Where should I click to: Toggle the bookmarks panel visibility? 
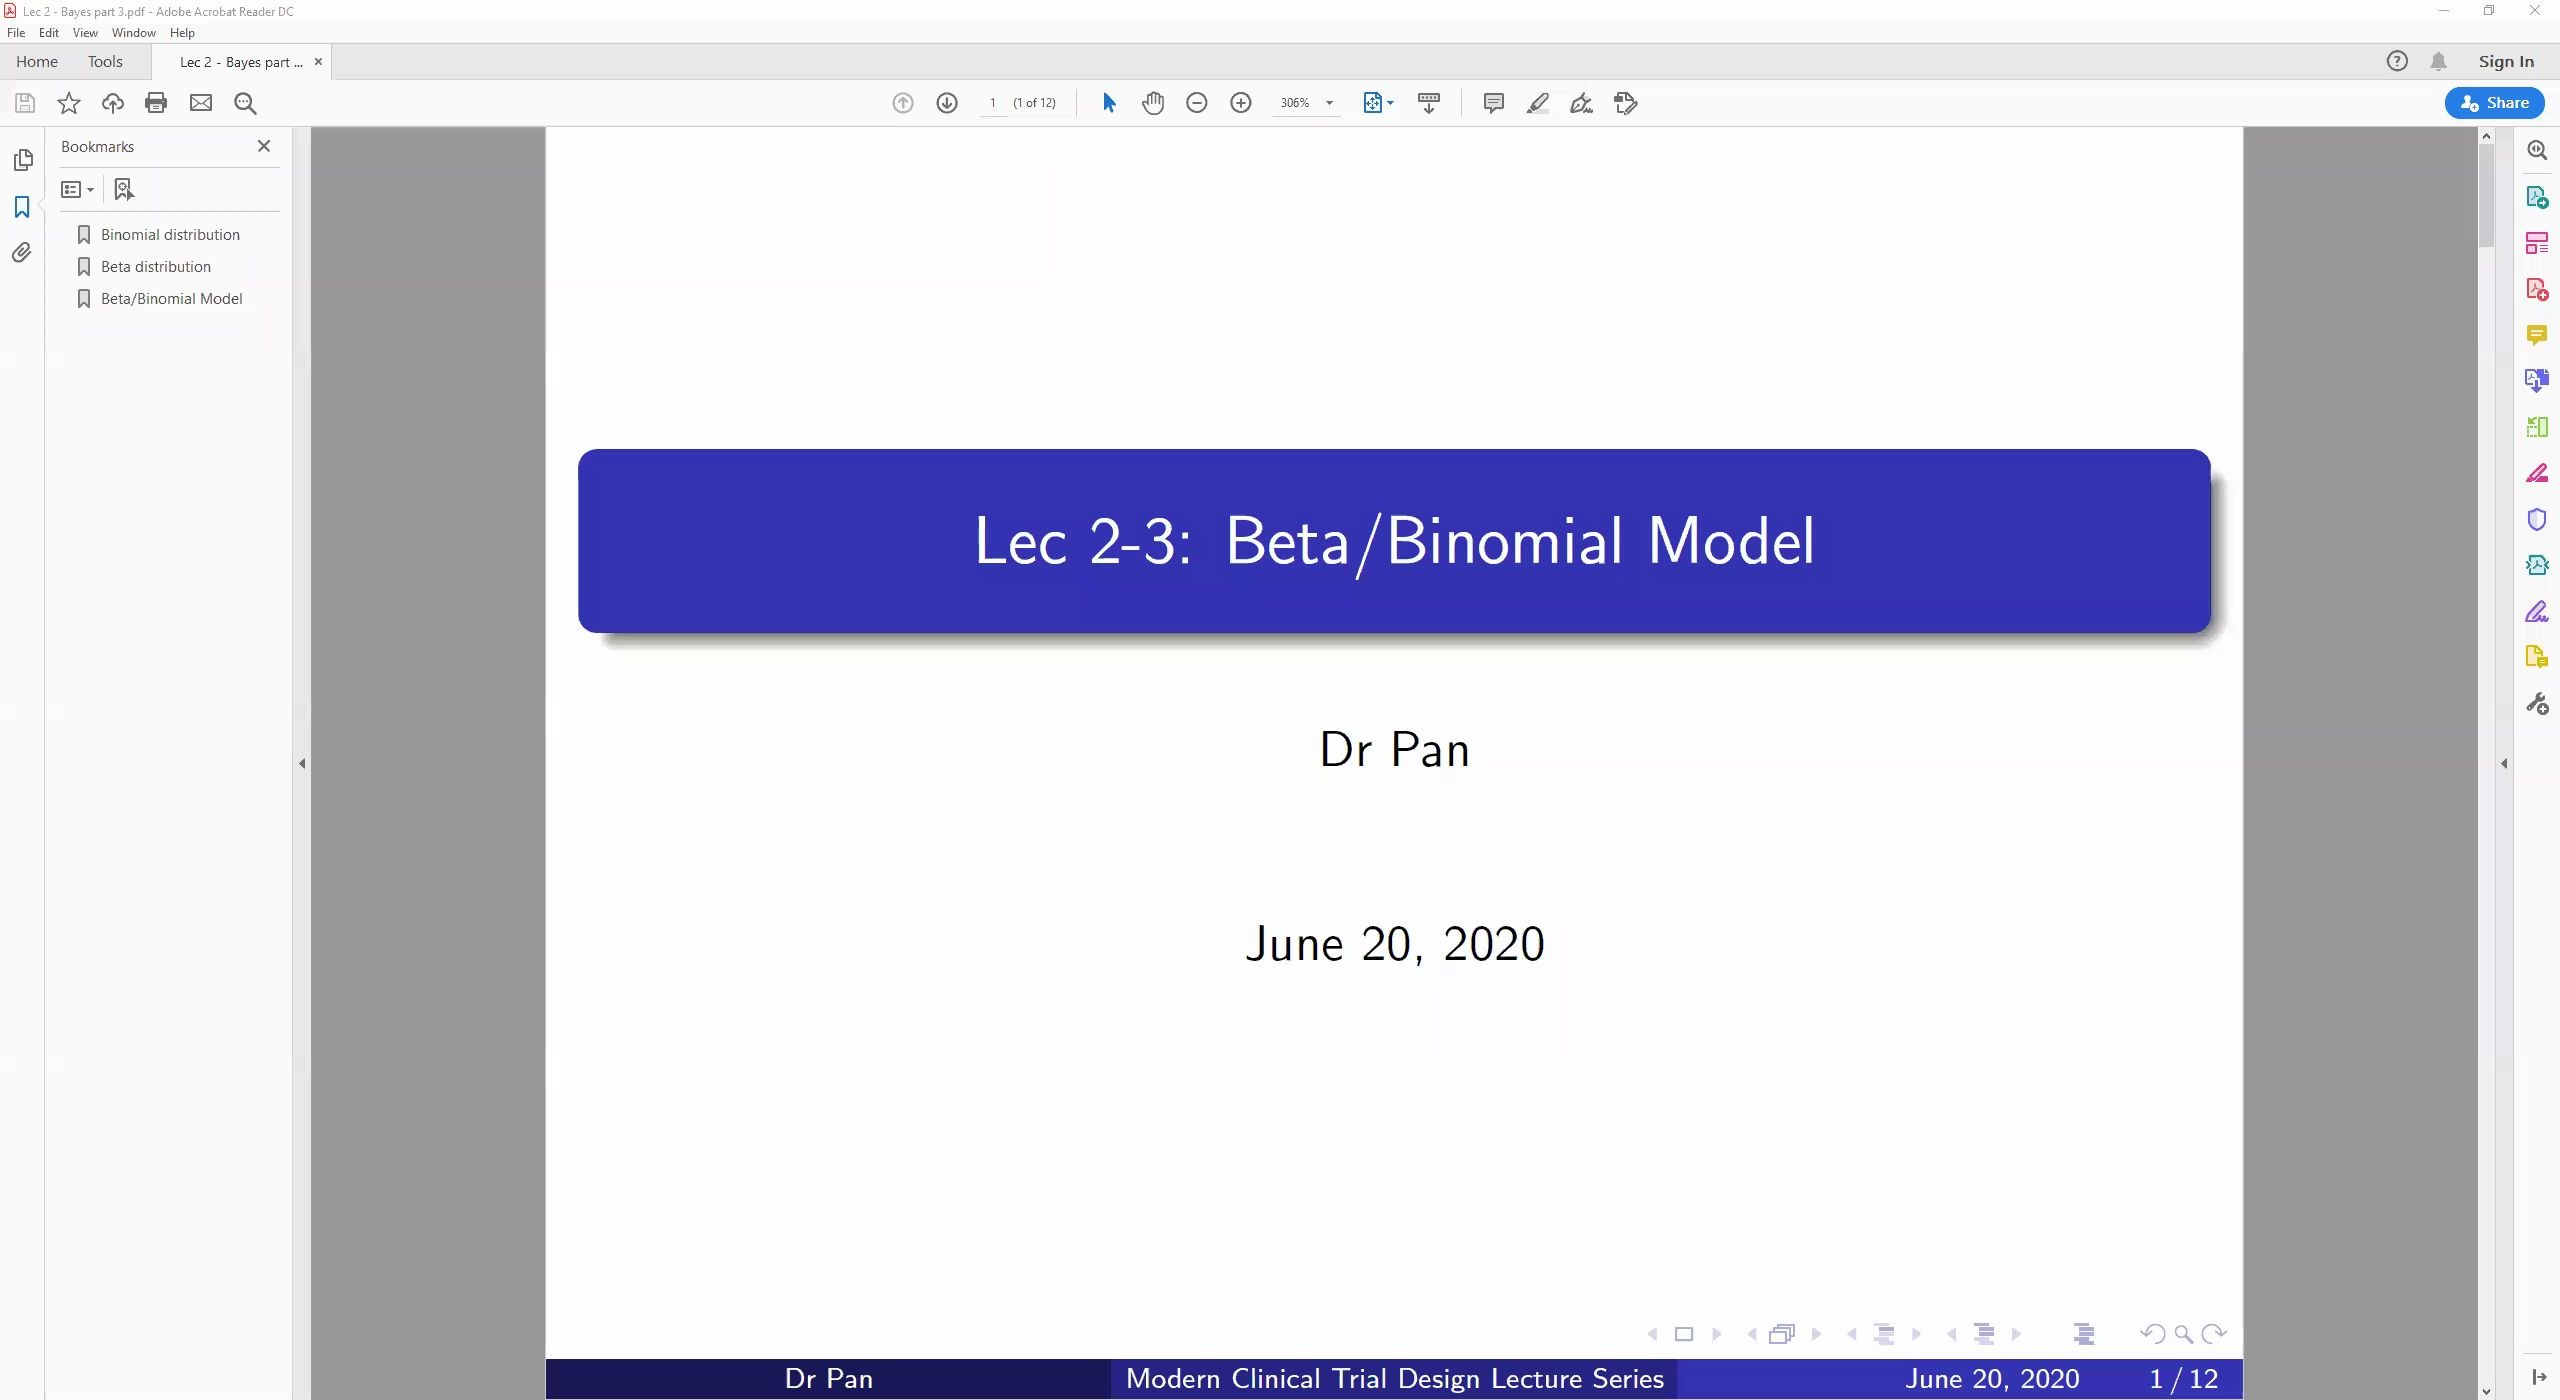[x=22, y=207]
